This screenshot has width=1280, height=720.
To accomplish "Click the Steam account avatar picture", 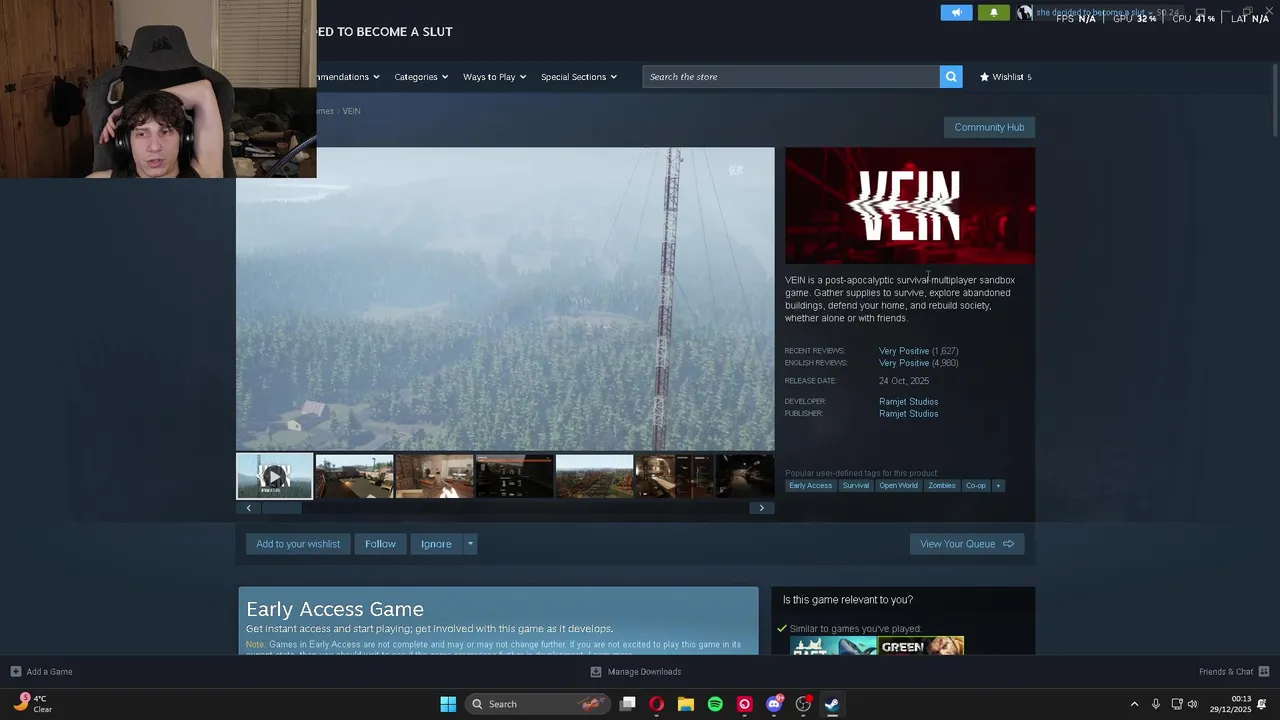I will 1024,13.
